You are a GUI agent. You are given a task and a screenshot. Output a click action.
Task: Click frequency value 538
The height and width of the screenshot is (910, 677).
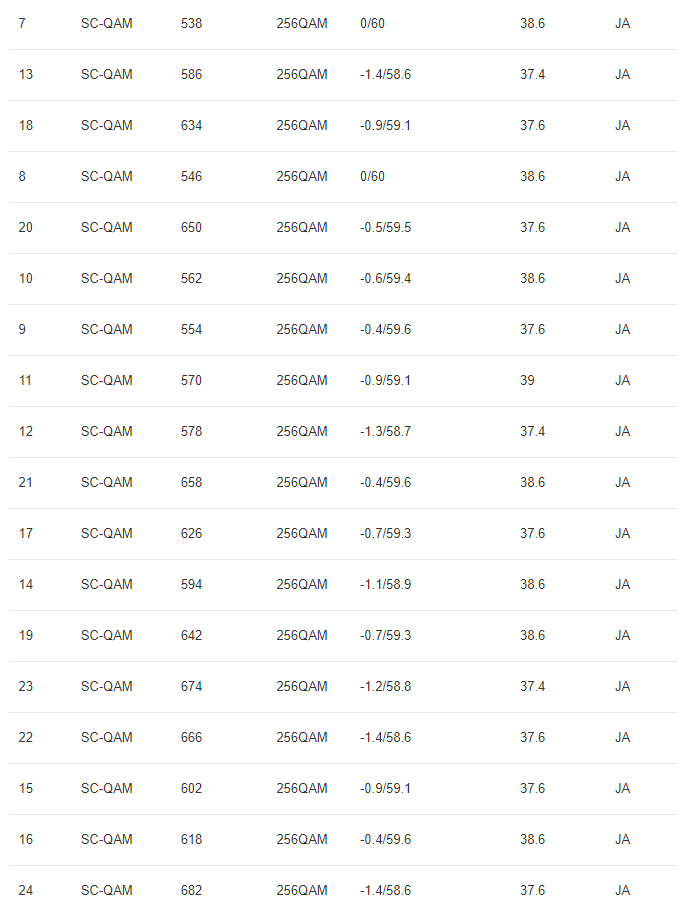pos(191,23)
